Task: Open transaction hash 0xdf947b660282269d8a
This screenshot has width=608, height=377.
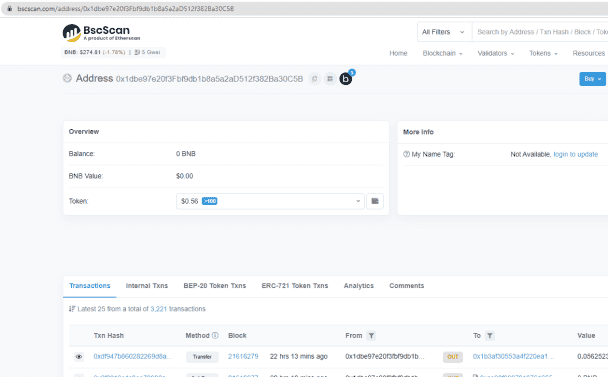Action: [x=133, y=356]
